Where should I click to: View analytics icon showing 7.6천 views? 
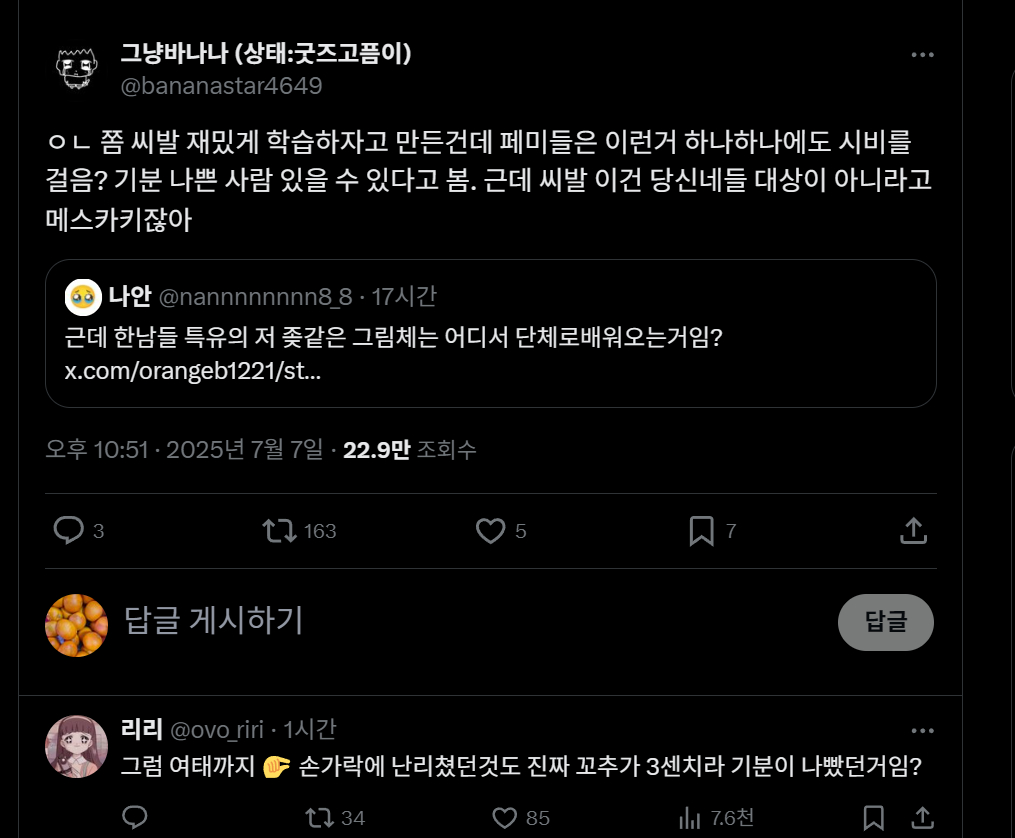click(x=690, y=818)
